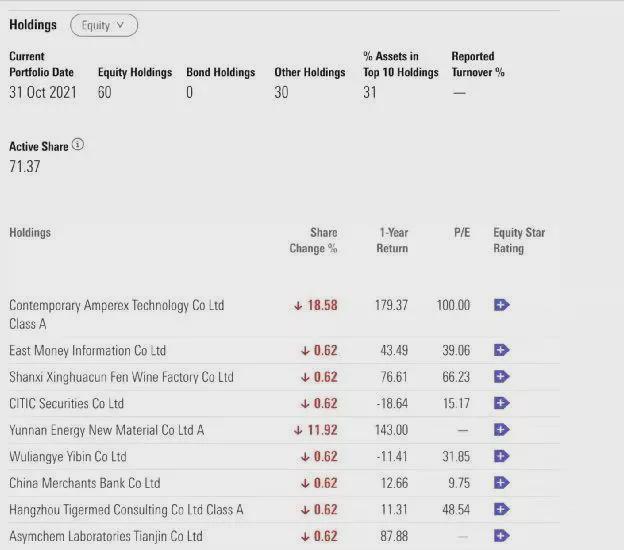Open CITIC Securities Co Ltd holding

(x=66, y=404)
